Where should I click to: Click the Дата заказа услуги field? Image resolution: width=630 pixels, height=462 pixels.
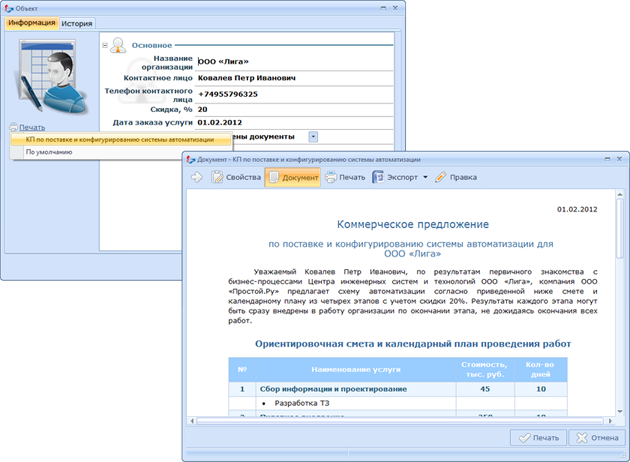coord(295,123)
